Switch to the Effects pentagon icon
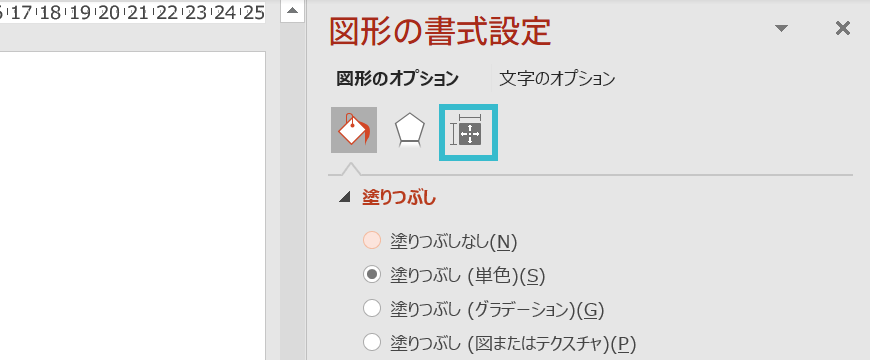The height and width of the screenshot is (360, 870). tap(410, 130)
